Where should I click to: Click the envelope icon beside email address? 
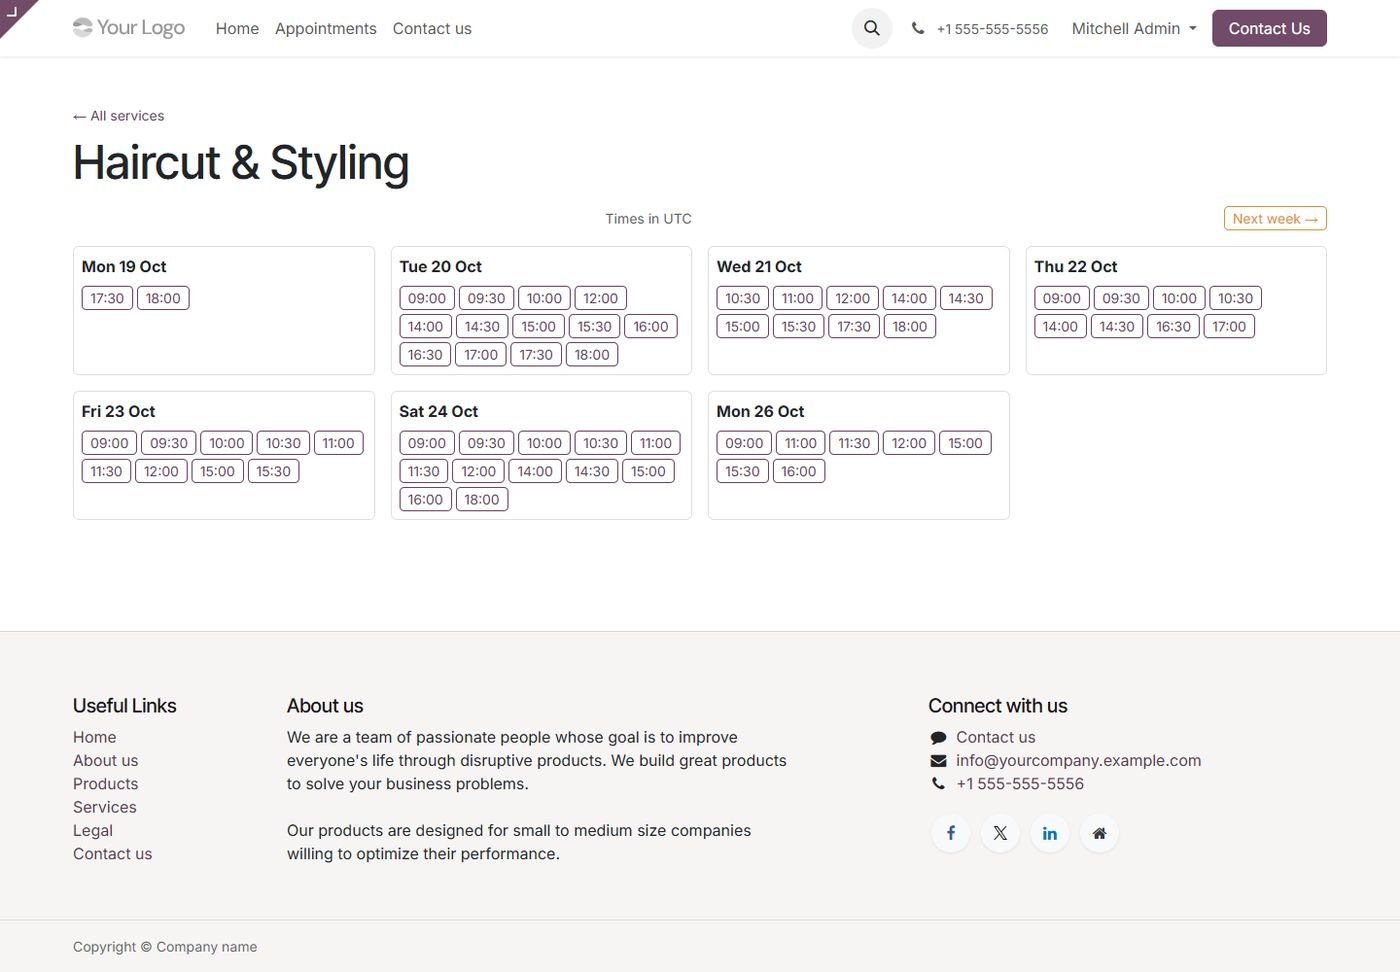938,761
